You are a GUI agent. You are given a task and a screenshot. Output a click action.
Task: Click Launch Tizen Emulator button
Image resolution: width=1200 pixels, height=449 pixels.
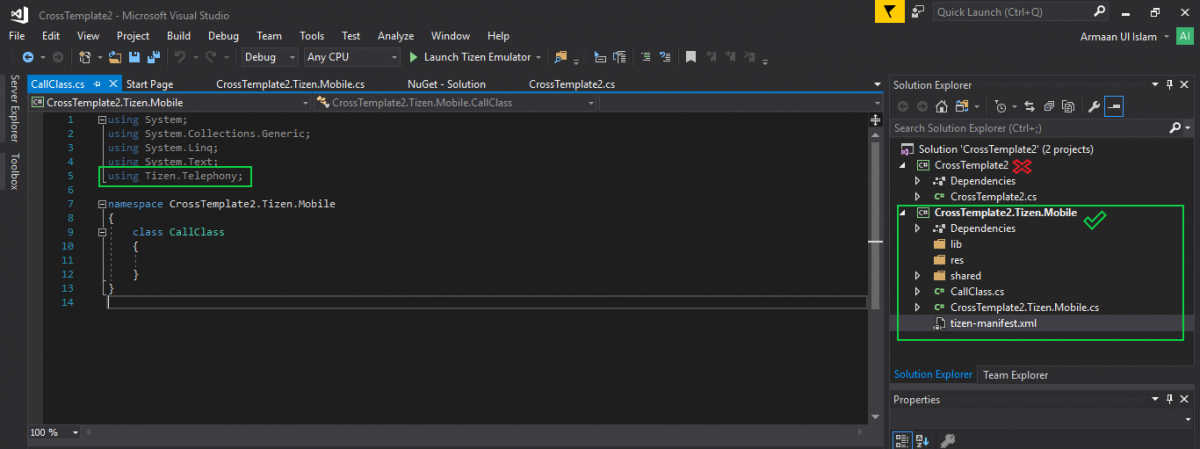point(468,57)
